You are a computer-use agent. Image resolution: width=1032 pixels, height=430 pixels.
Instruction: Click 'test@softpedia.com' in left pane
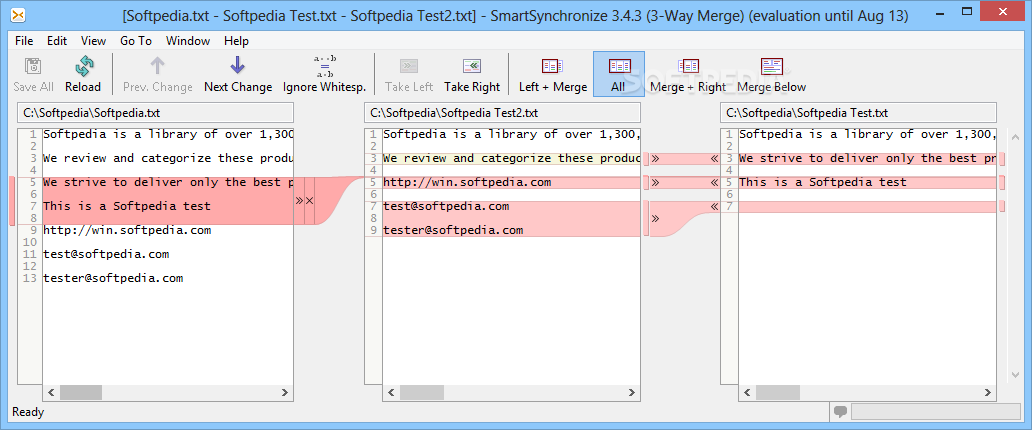point(106,254)
